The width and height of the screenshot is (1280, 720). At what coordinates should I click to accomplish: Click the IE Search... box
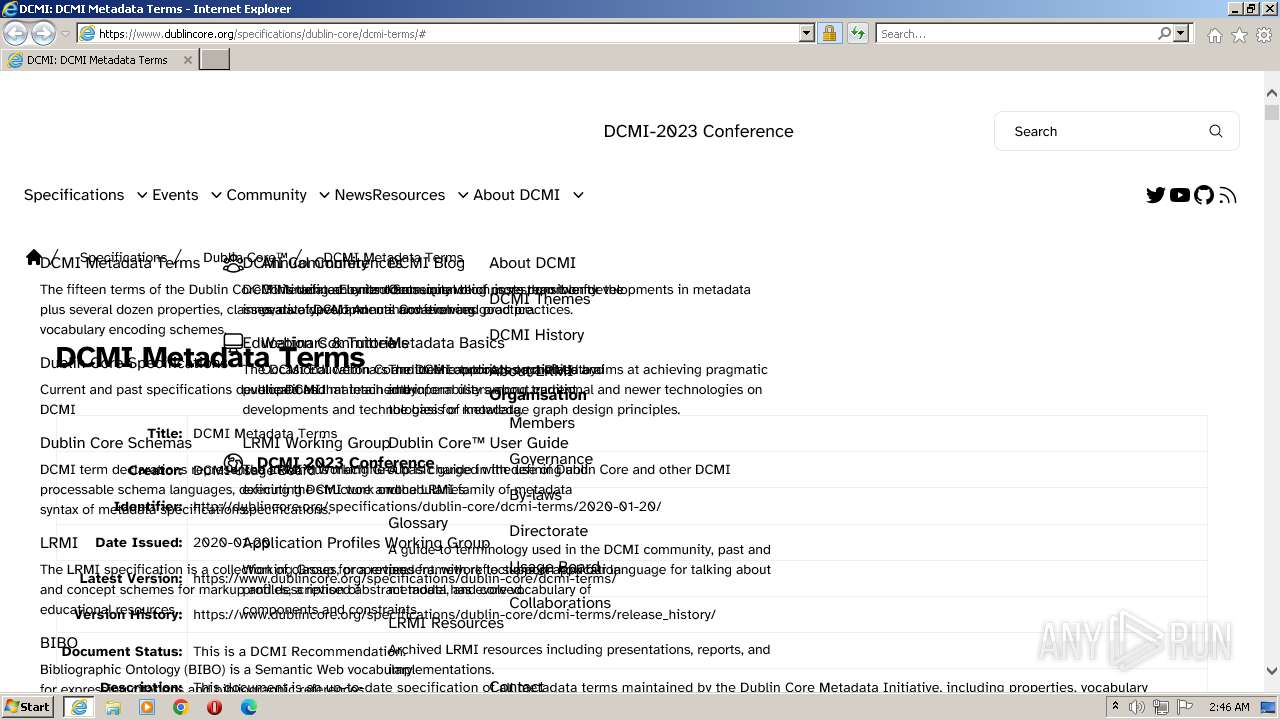(1015, 33)
